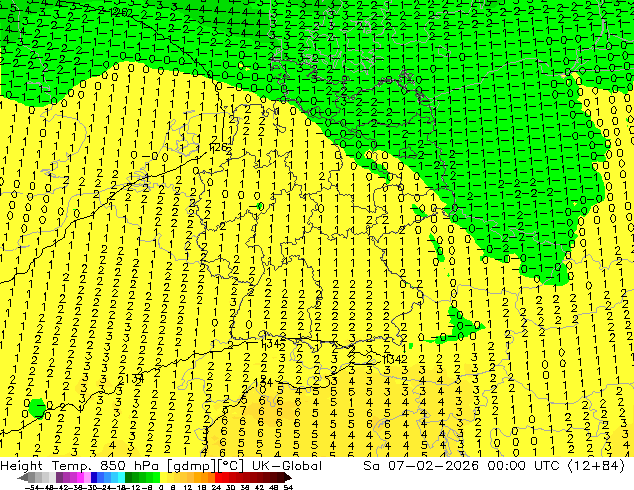Image resolution: width=634 pixels, height=490 pixels.
Task: Click the magenta legend swatch above -36
Action: 80,477
